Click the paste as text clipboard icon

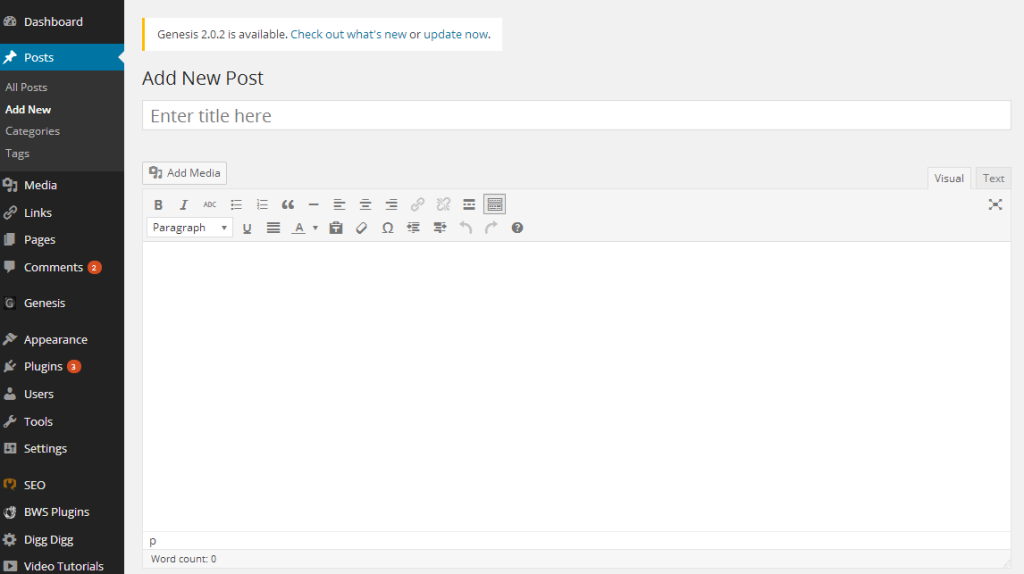(336, 228)
